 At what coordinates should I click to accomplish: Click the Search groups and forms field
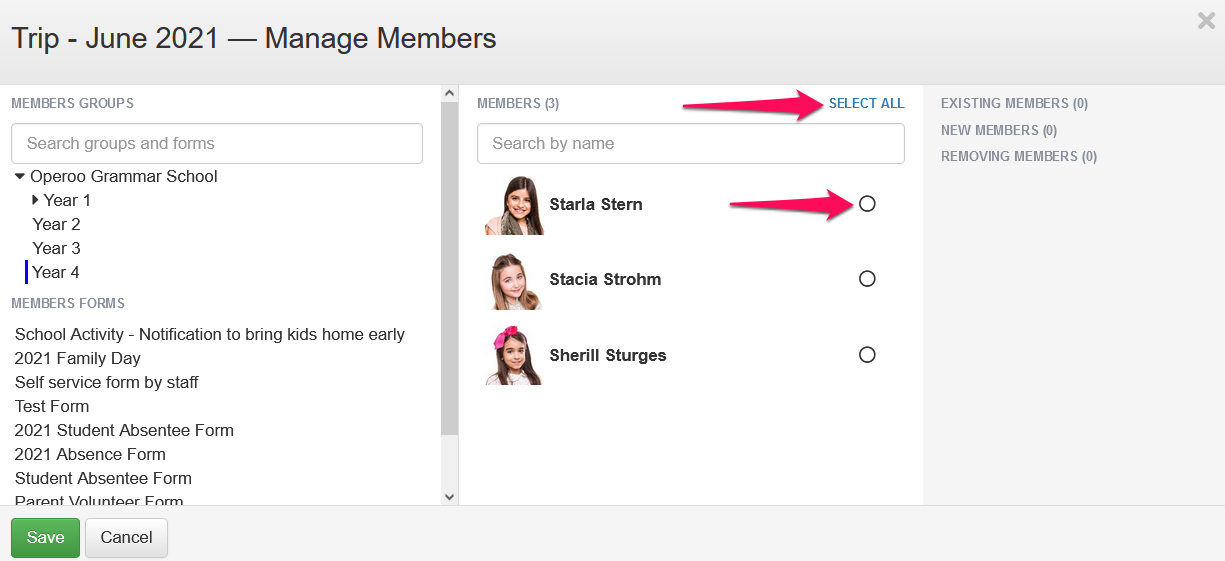pyautogui.click(x=216, y=143)
